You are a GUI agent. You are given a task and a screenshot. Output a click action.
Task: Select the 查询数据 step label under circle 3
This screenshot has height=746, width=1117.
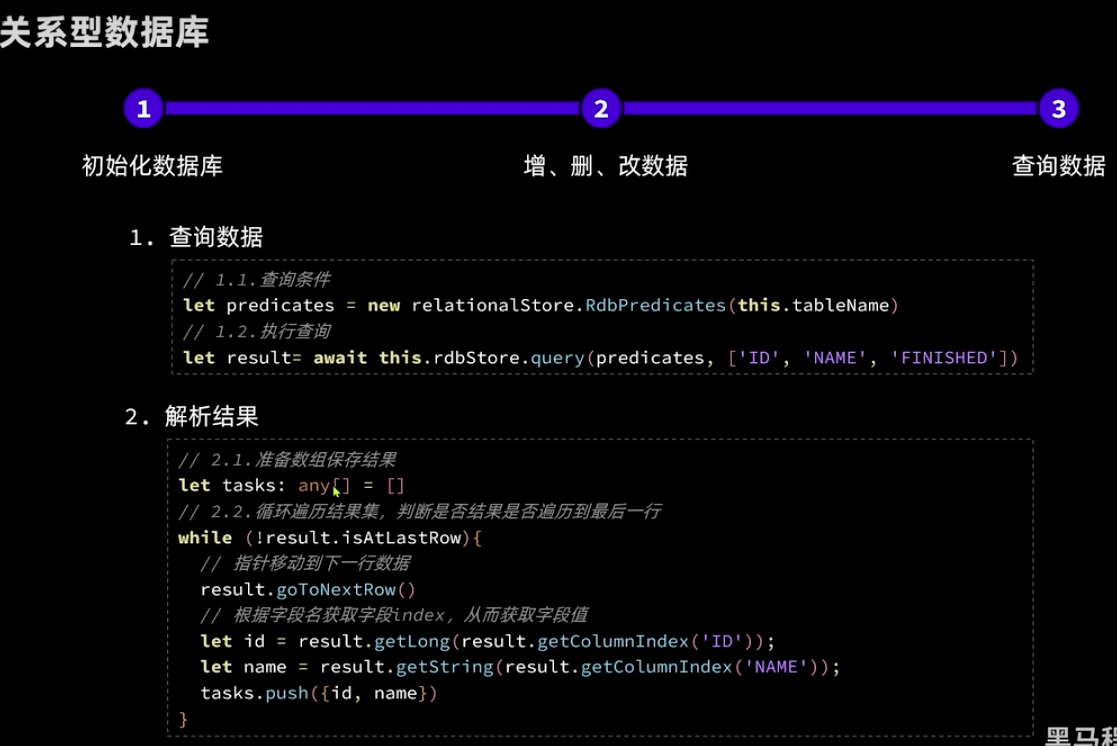[x=1058, y=166]
